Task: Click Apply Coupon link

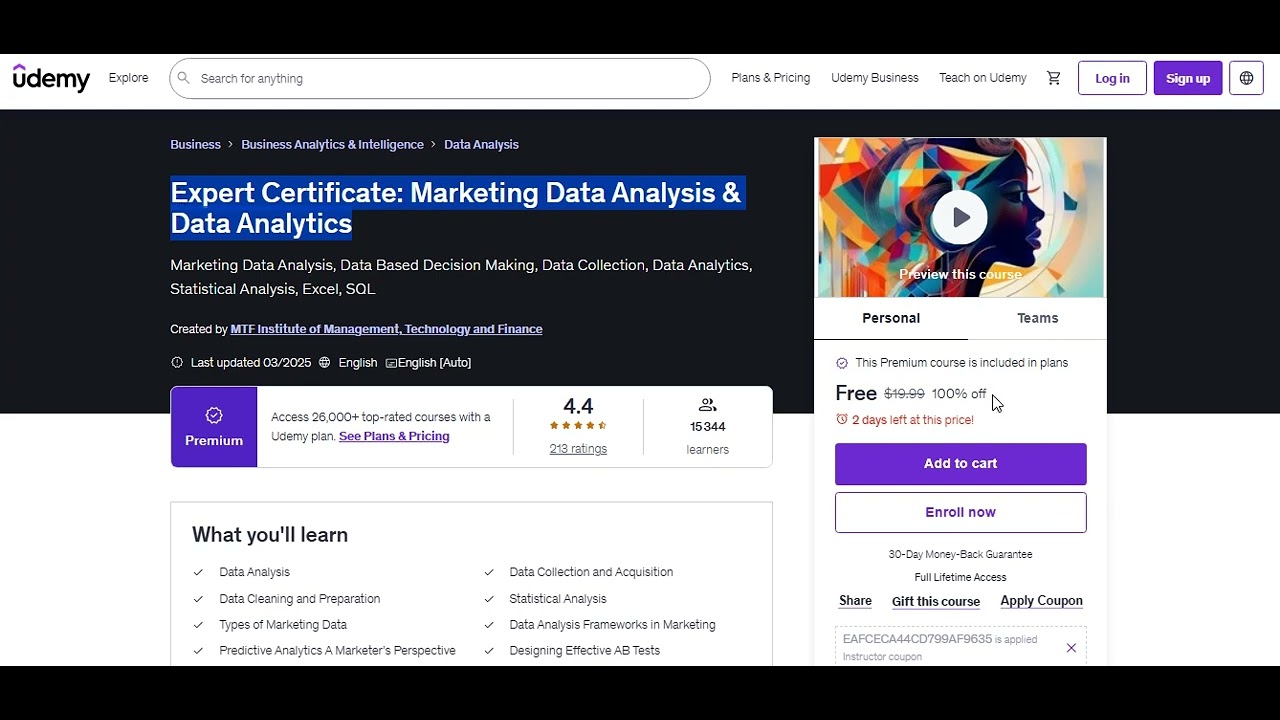Action: click(x=1041, y=601)
